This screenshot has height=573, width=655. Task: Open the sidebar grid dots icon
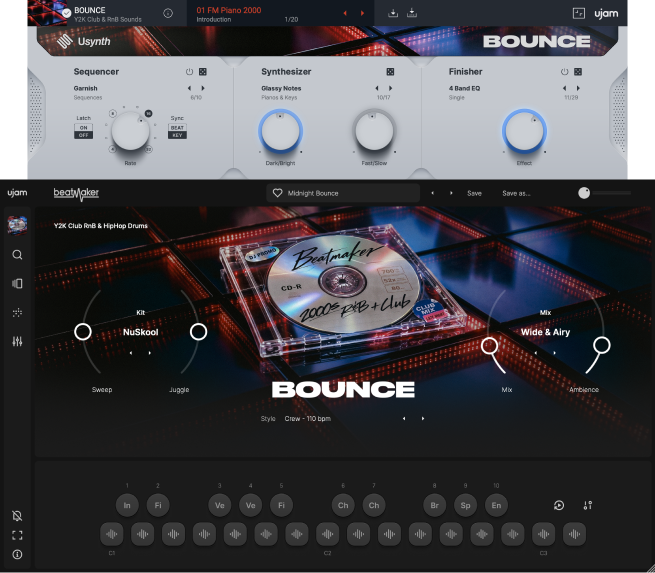pos(17,312)
